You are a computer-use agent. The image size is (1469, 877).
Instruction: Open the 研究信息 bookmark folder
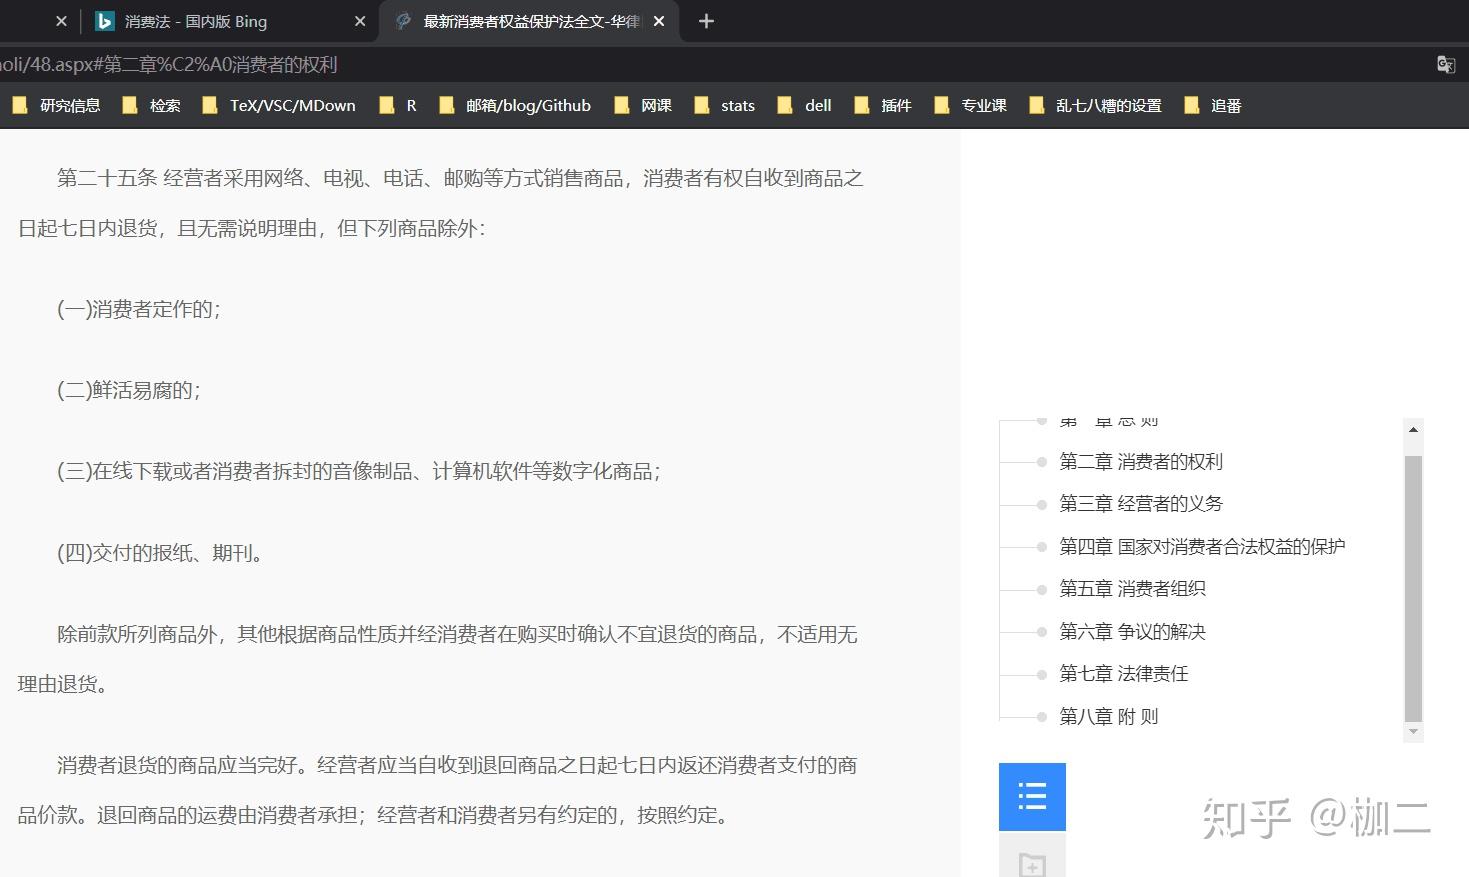56,105
